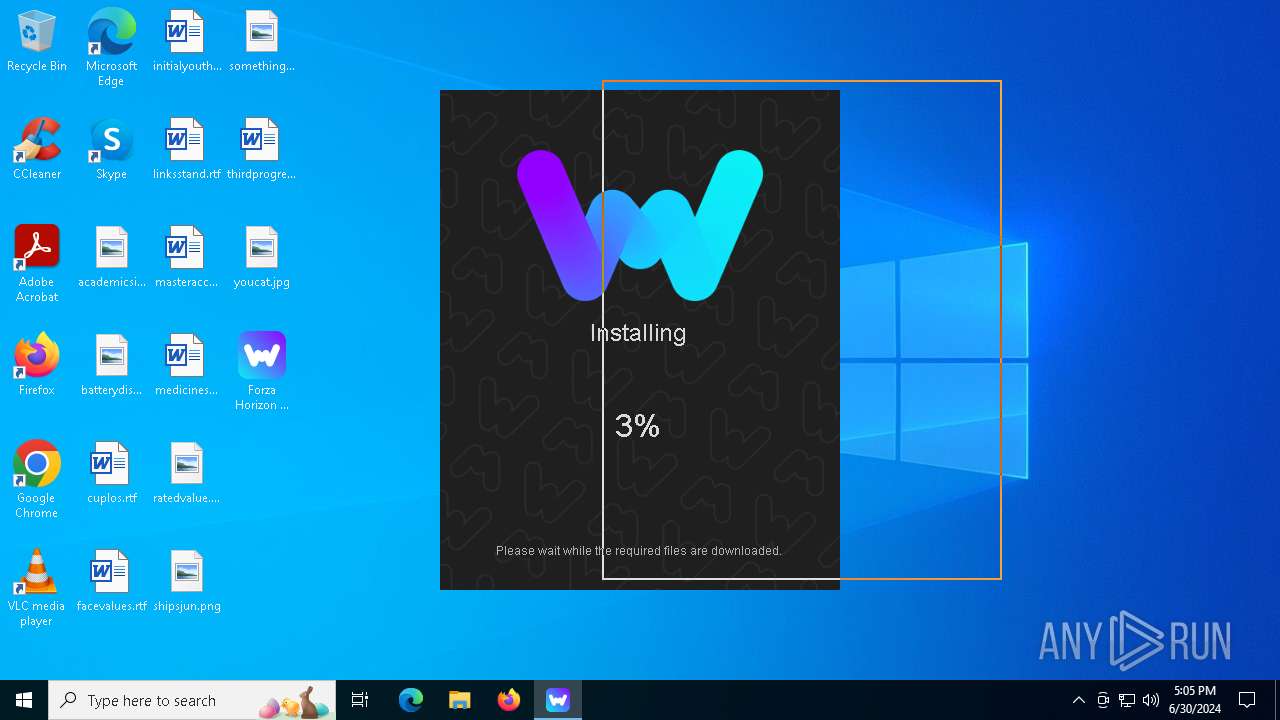The height and width of the screenshot is (720, 1280).
Task: Select the cuplos.rtf file
Action: pyautogui.click(x=112, y=473)
